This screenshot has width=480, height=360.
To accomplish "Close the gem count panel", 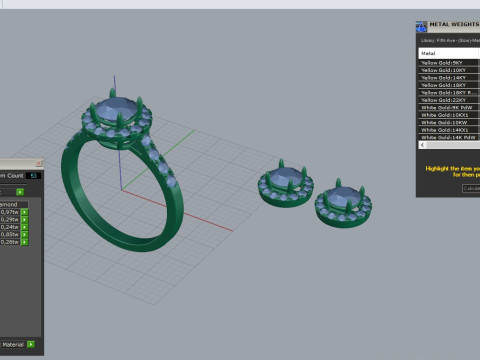I will pos(39,163).
